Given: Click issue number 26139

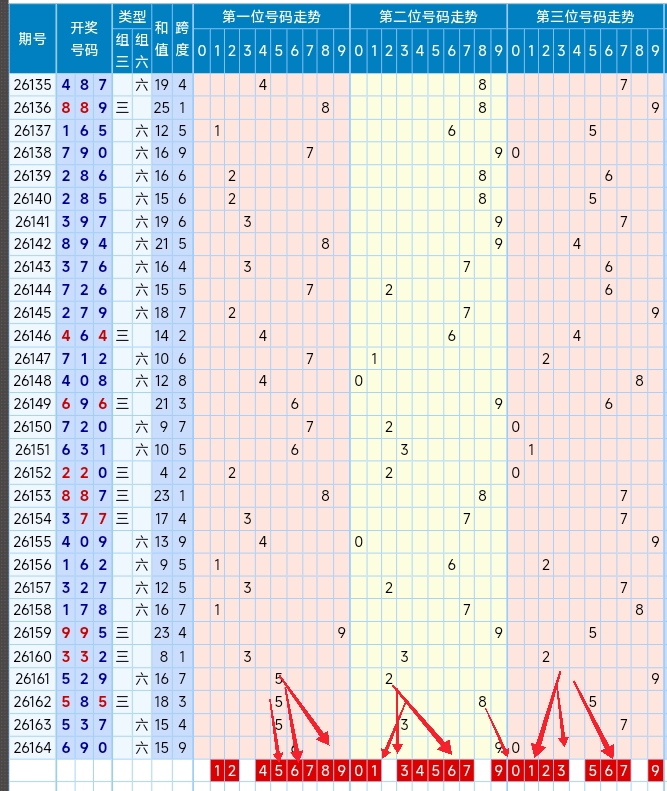Looking at the screenshot, I should [33, 176].
